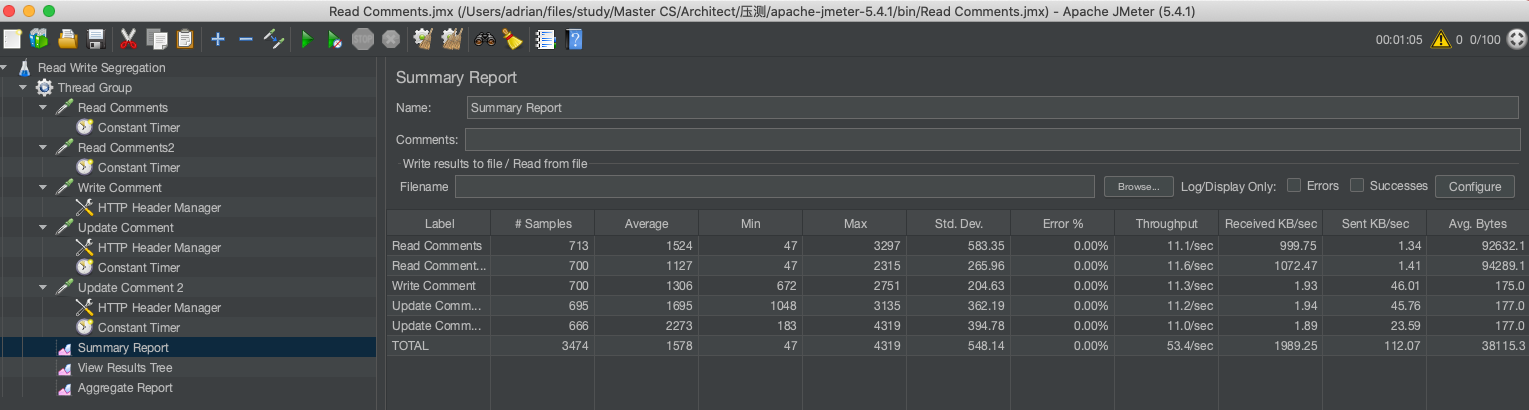
Task: Select the Write Comment table row label
Action: coord(434,286)
